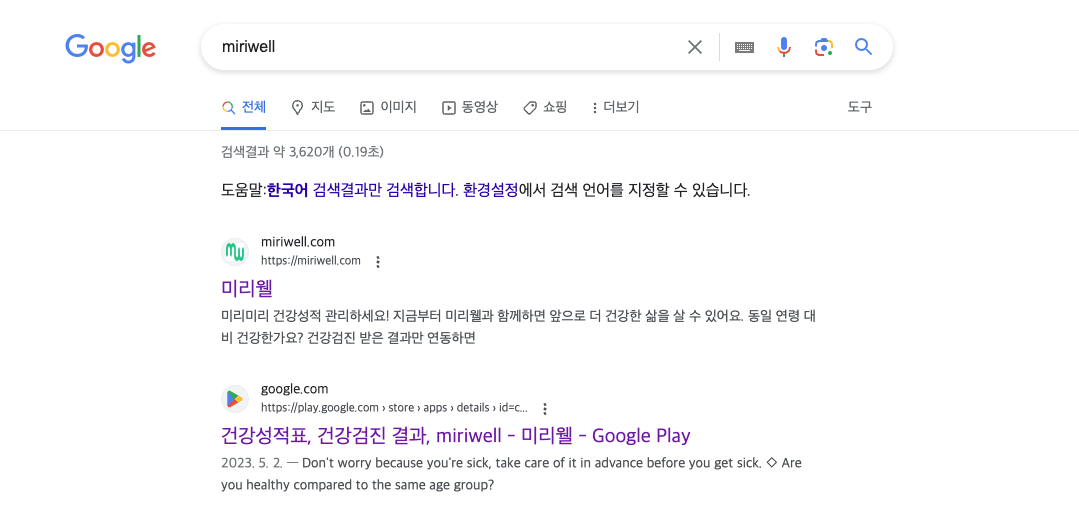
Task: Search by image with camera lens icon
Action: 824,47
